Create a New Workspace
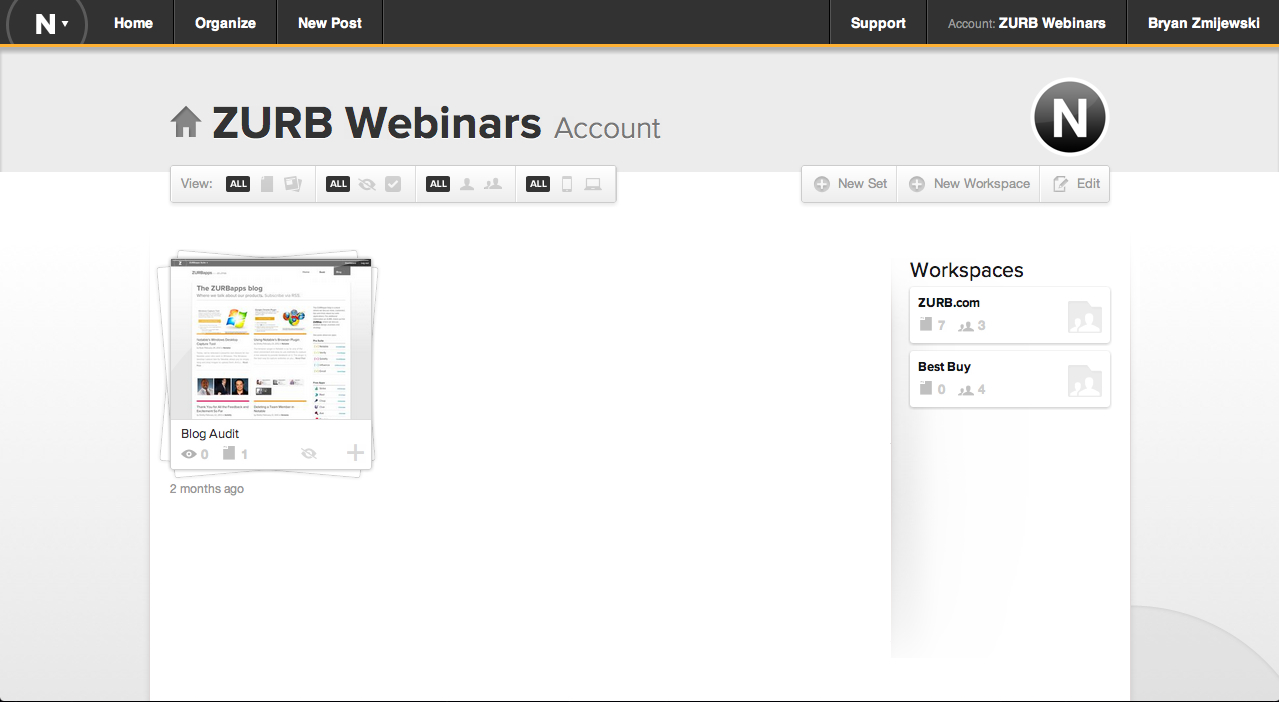This screenshot has height=702, width=1279. click(x=969, y=184)
